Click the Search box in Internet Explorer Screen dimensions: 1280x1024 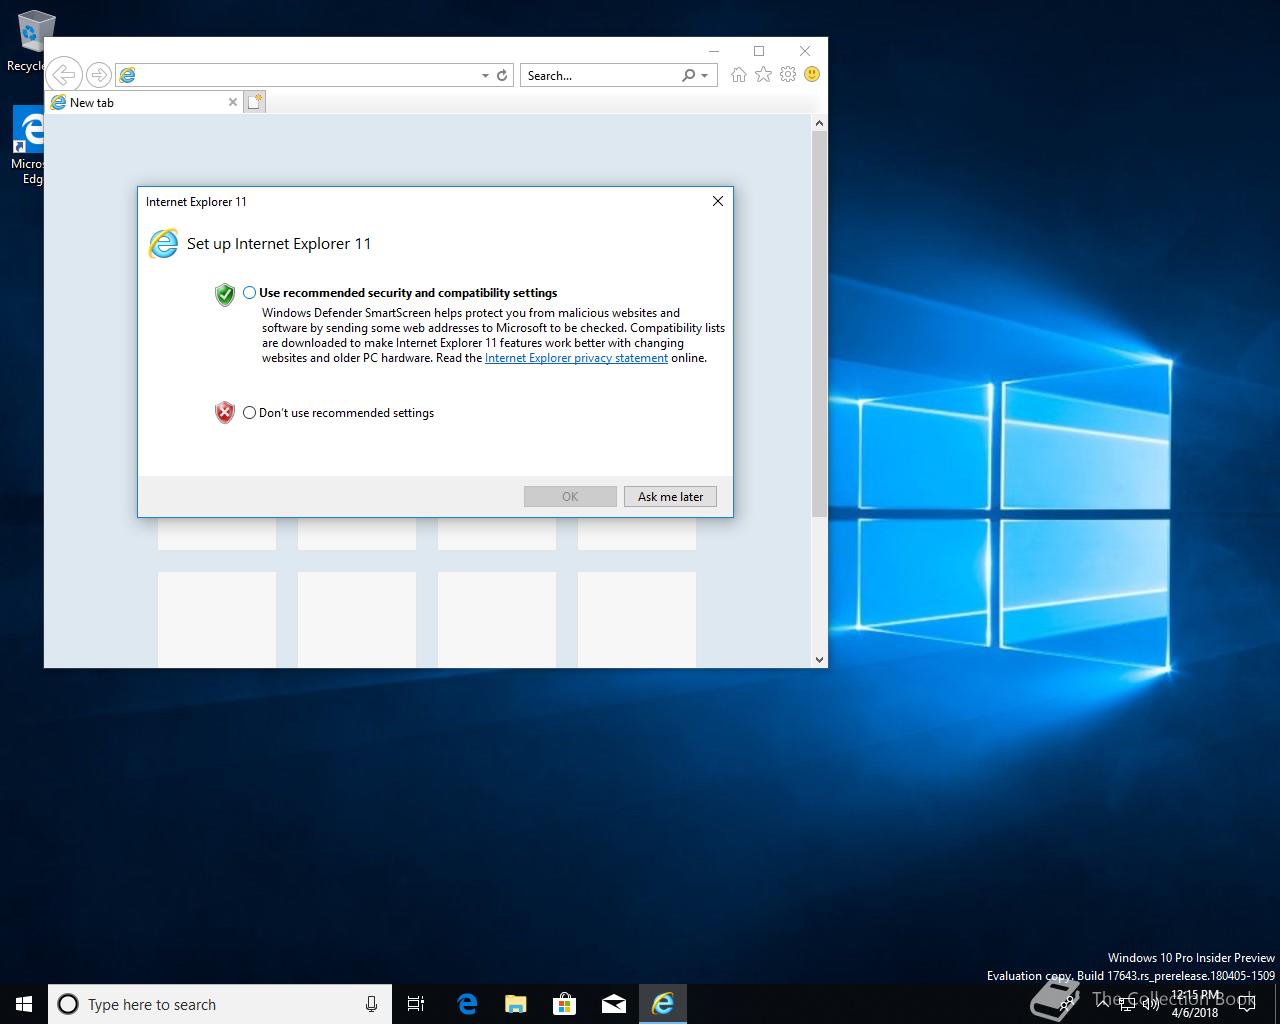coord(600,75)
